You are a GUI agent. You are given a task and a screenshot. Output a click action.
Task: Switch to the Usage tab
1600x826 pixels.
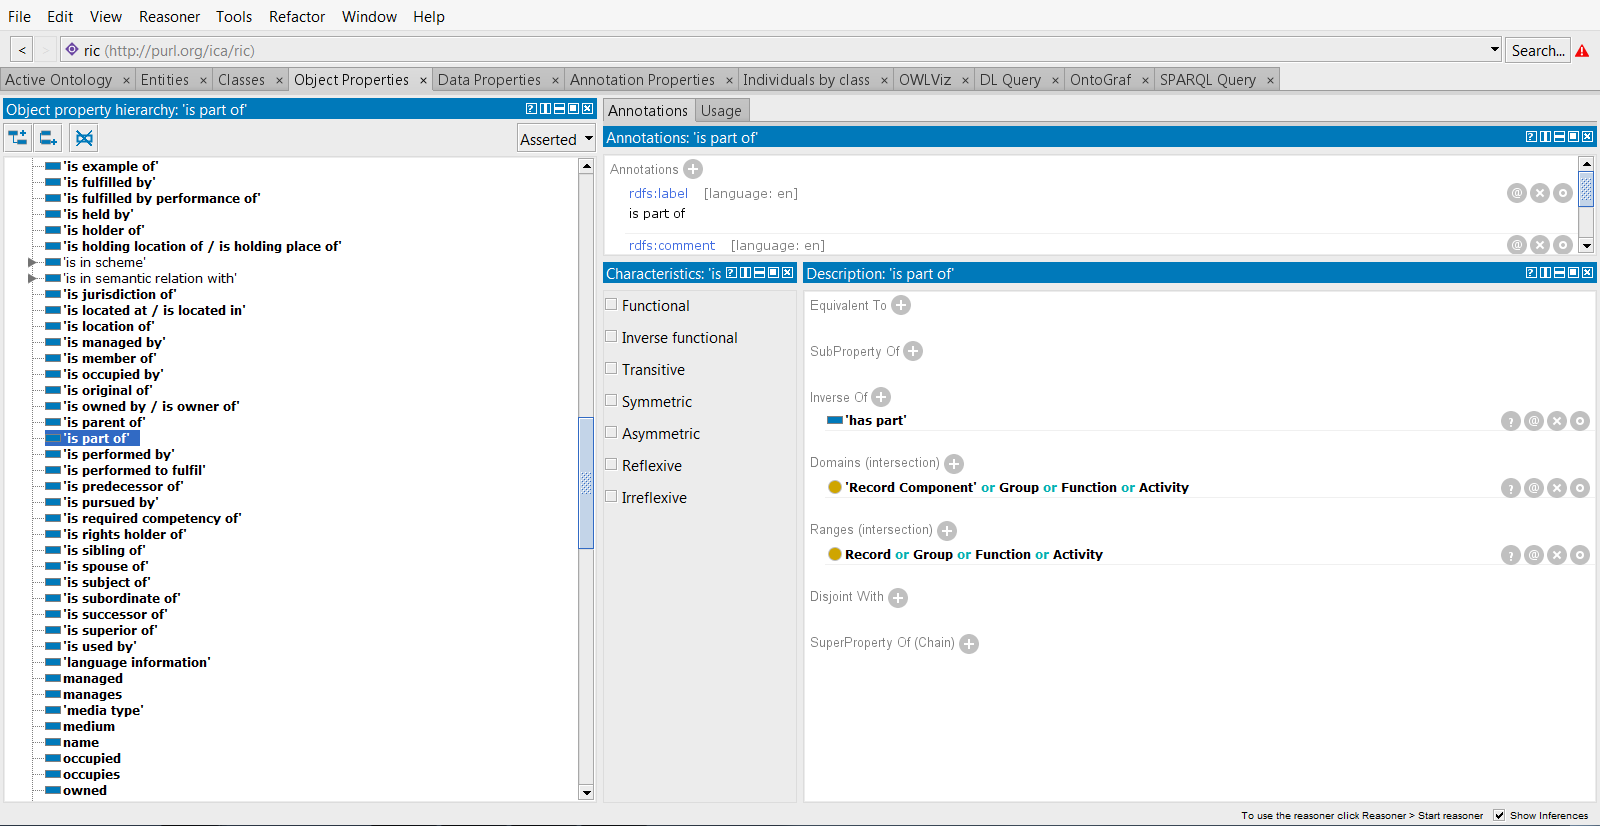click(721, 111)
